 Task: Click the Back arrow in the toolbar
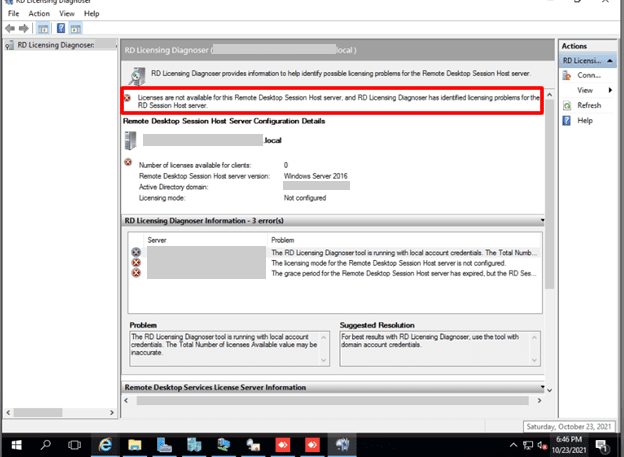coord(10,28)
